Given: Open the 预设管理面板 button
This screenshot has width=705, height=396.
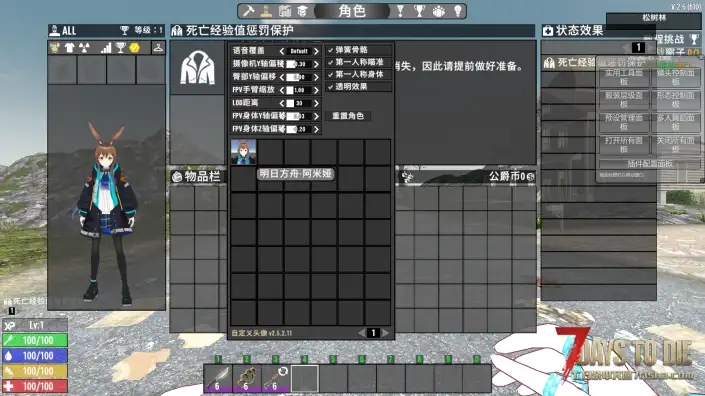Looking at the screenshot, I should click(624, 122).
